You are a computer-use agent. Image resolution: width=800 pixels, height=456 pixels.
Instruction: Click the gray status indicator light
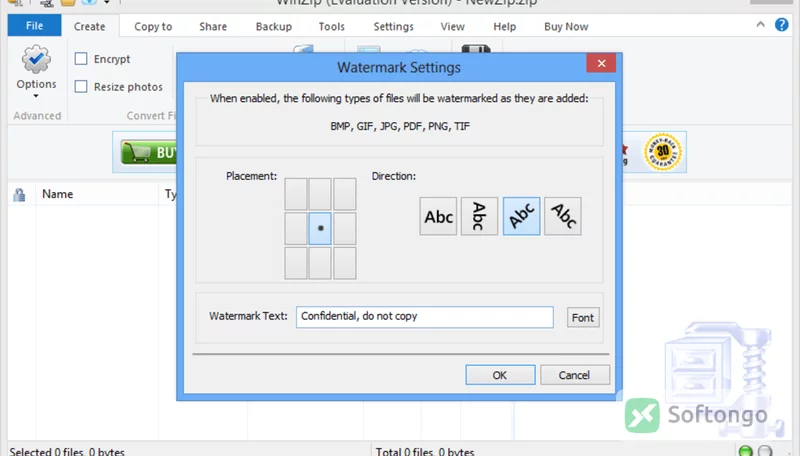point(765,451)
